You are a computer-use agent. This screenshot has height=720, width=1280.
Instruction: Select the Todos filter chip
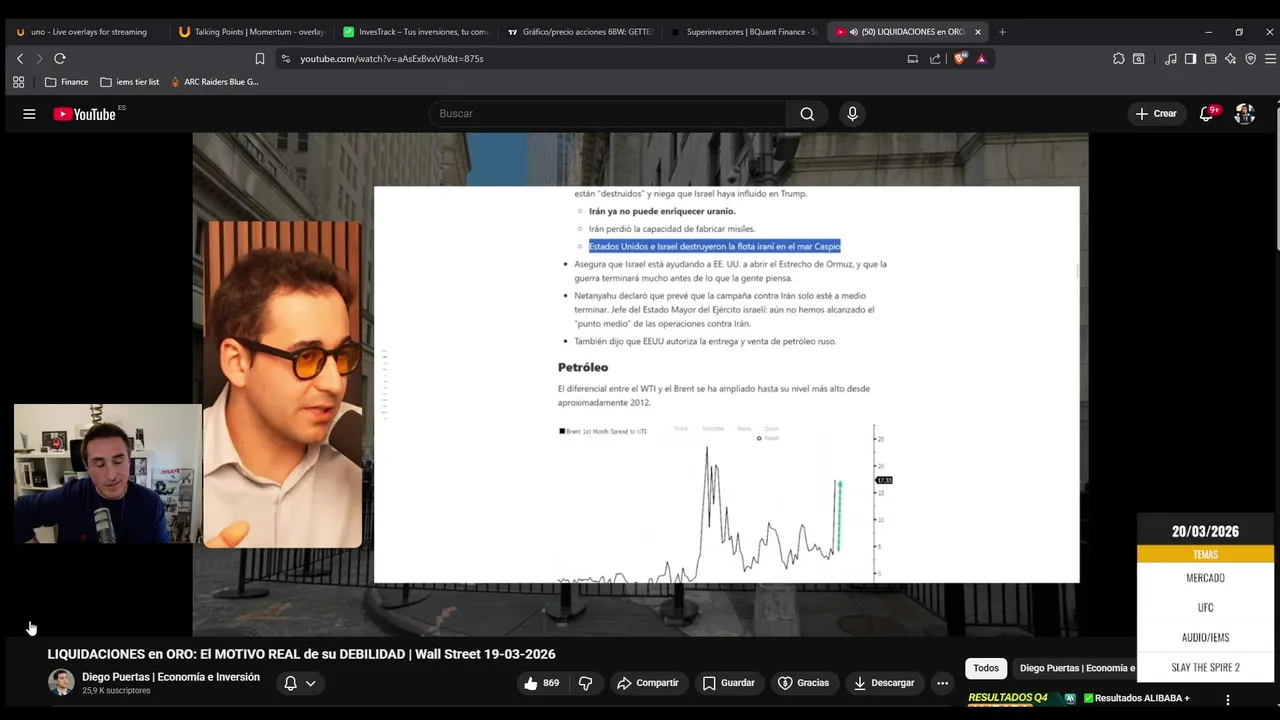point(986,668)
